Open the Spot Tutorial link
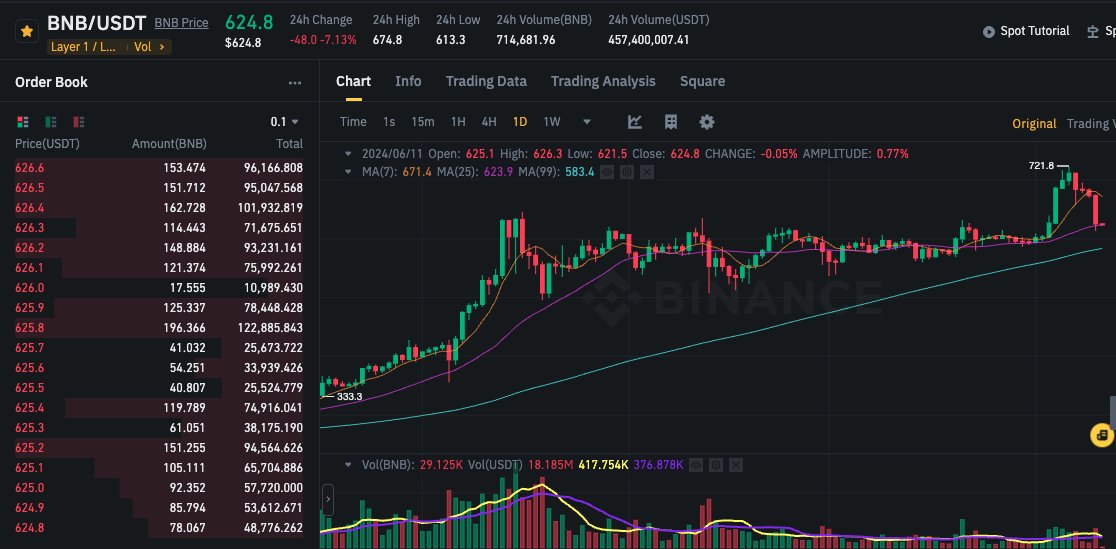Image resolution: width=1116 pixels, height=549 pixels. tap(1035, 31)
